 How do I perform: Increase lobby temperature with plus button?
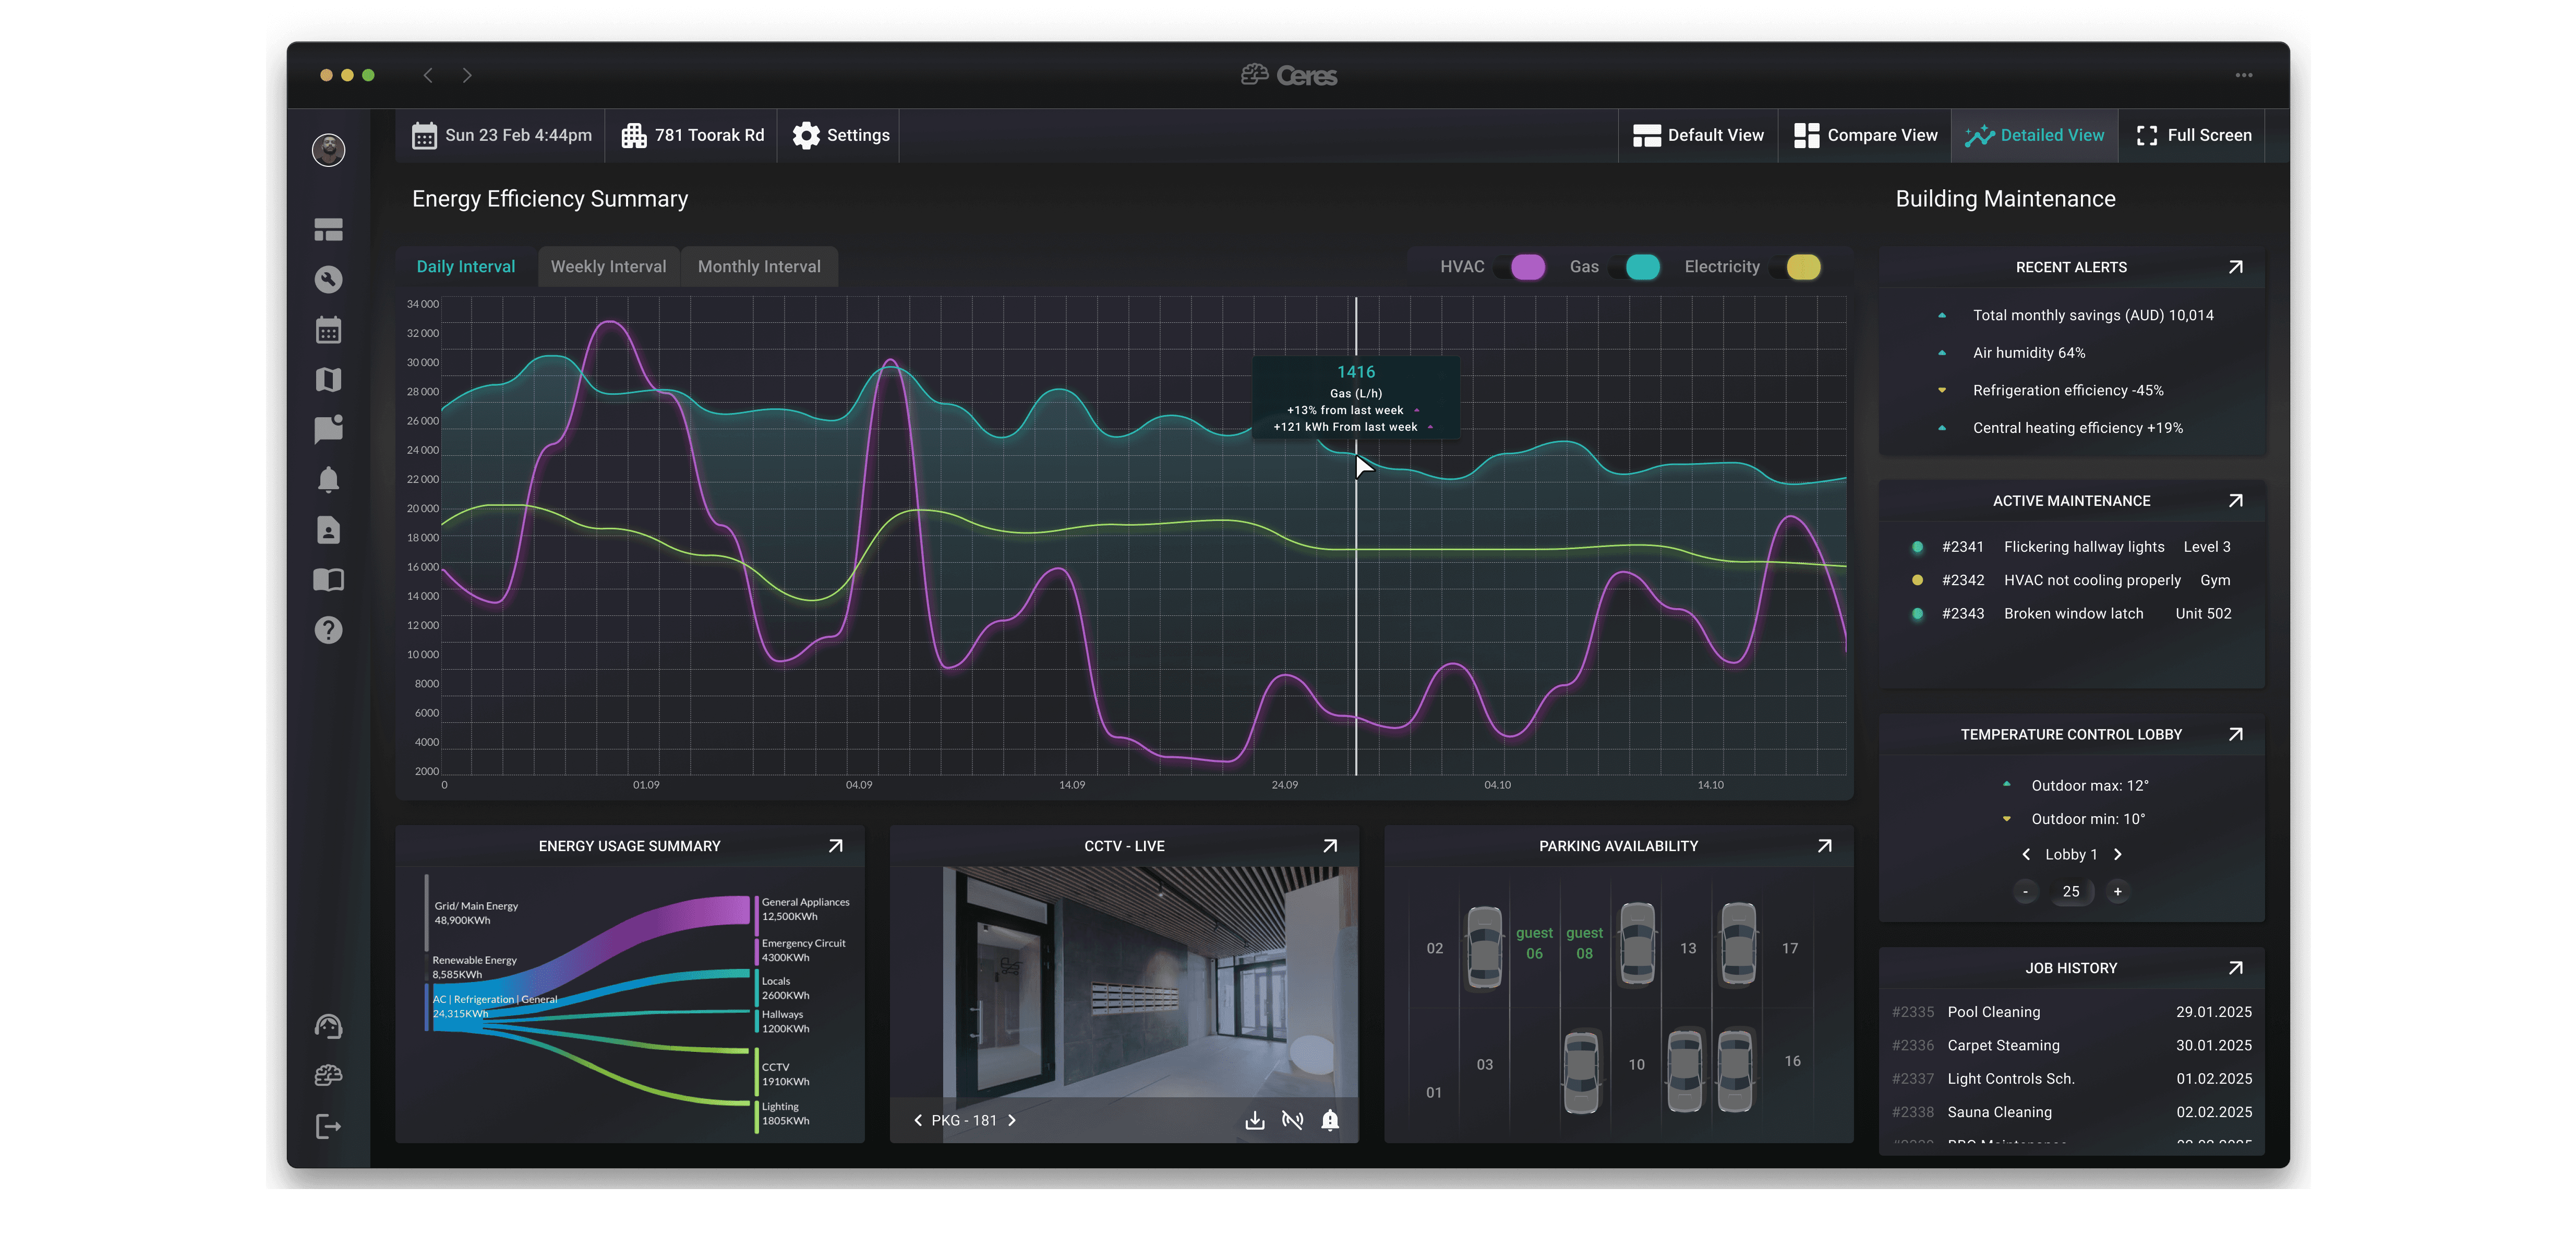click(2117, 891)
